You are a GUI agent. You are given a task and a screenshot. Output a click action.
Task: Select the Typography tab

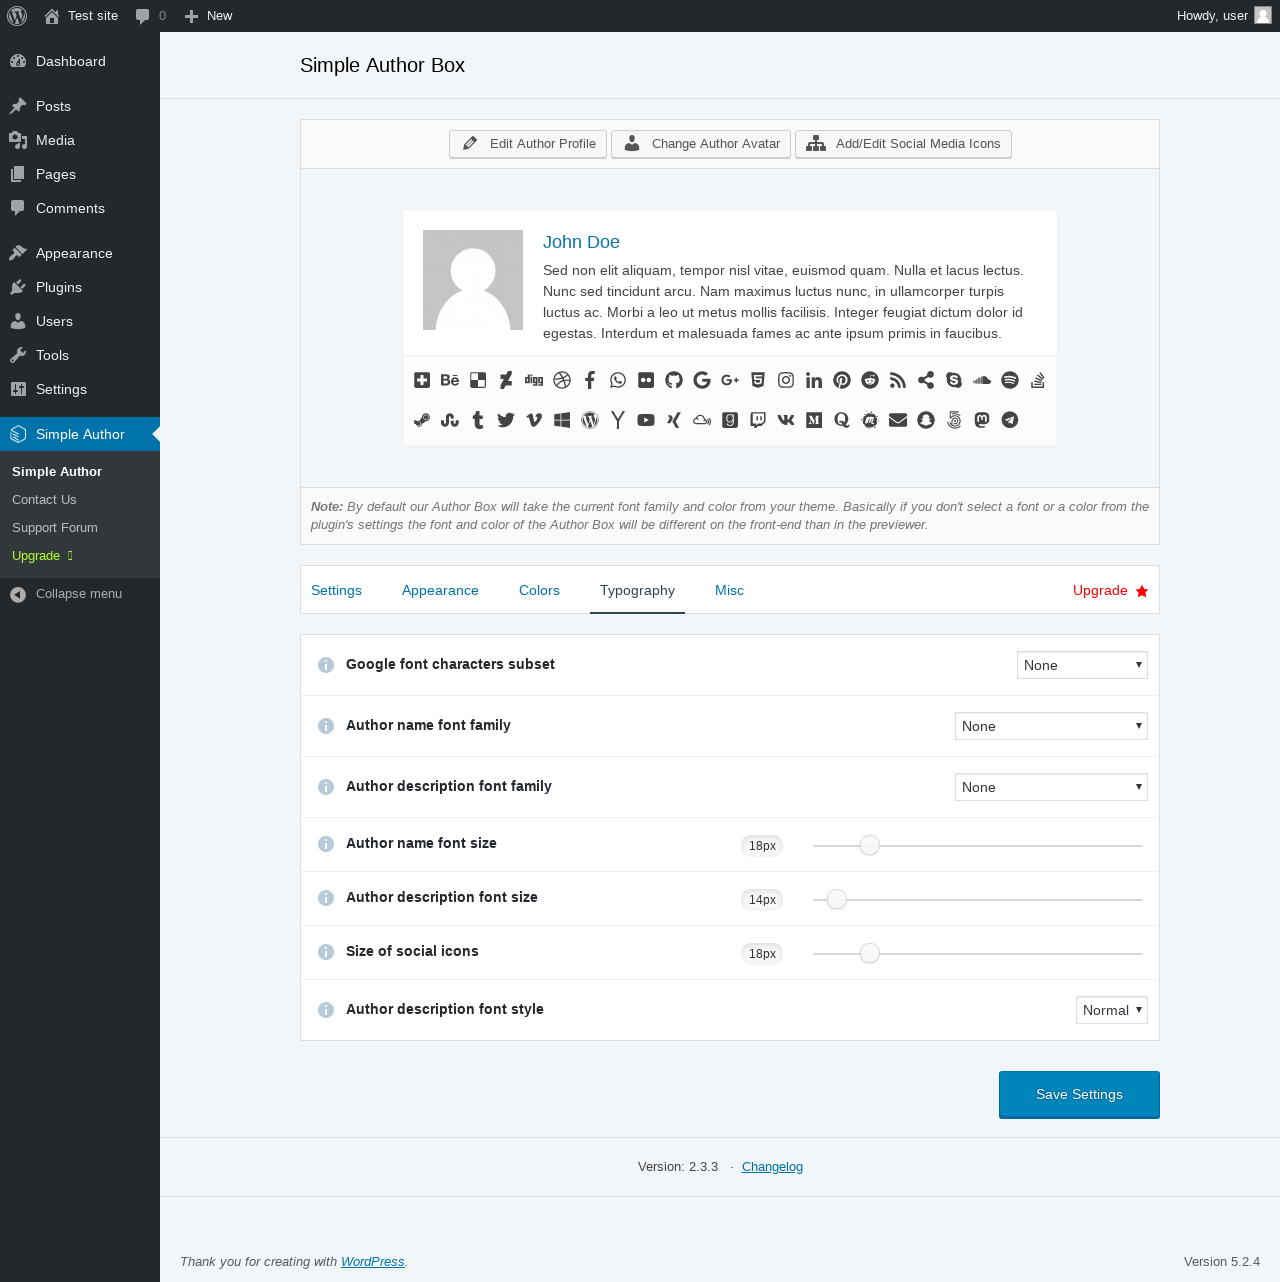(637, 590)
